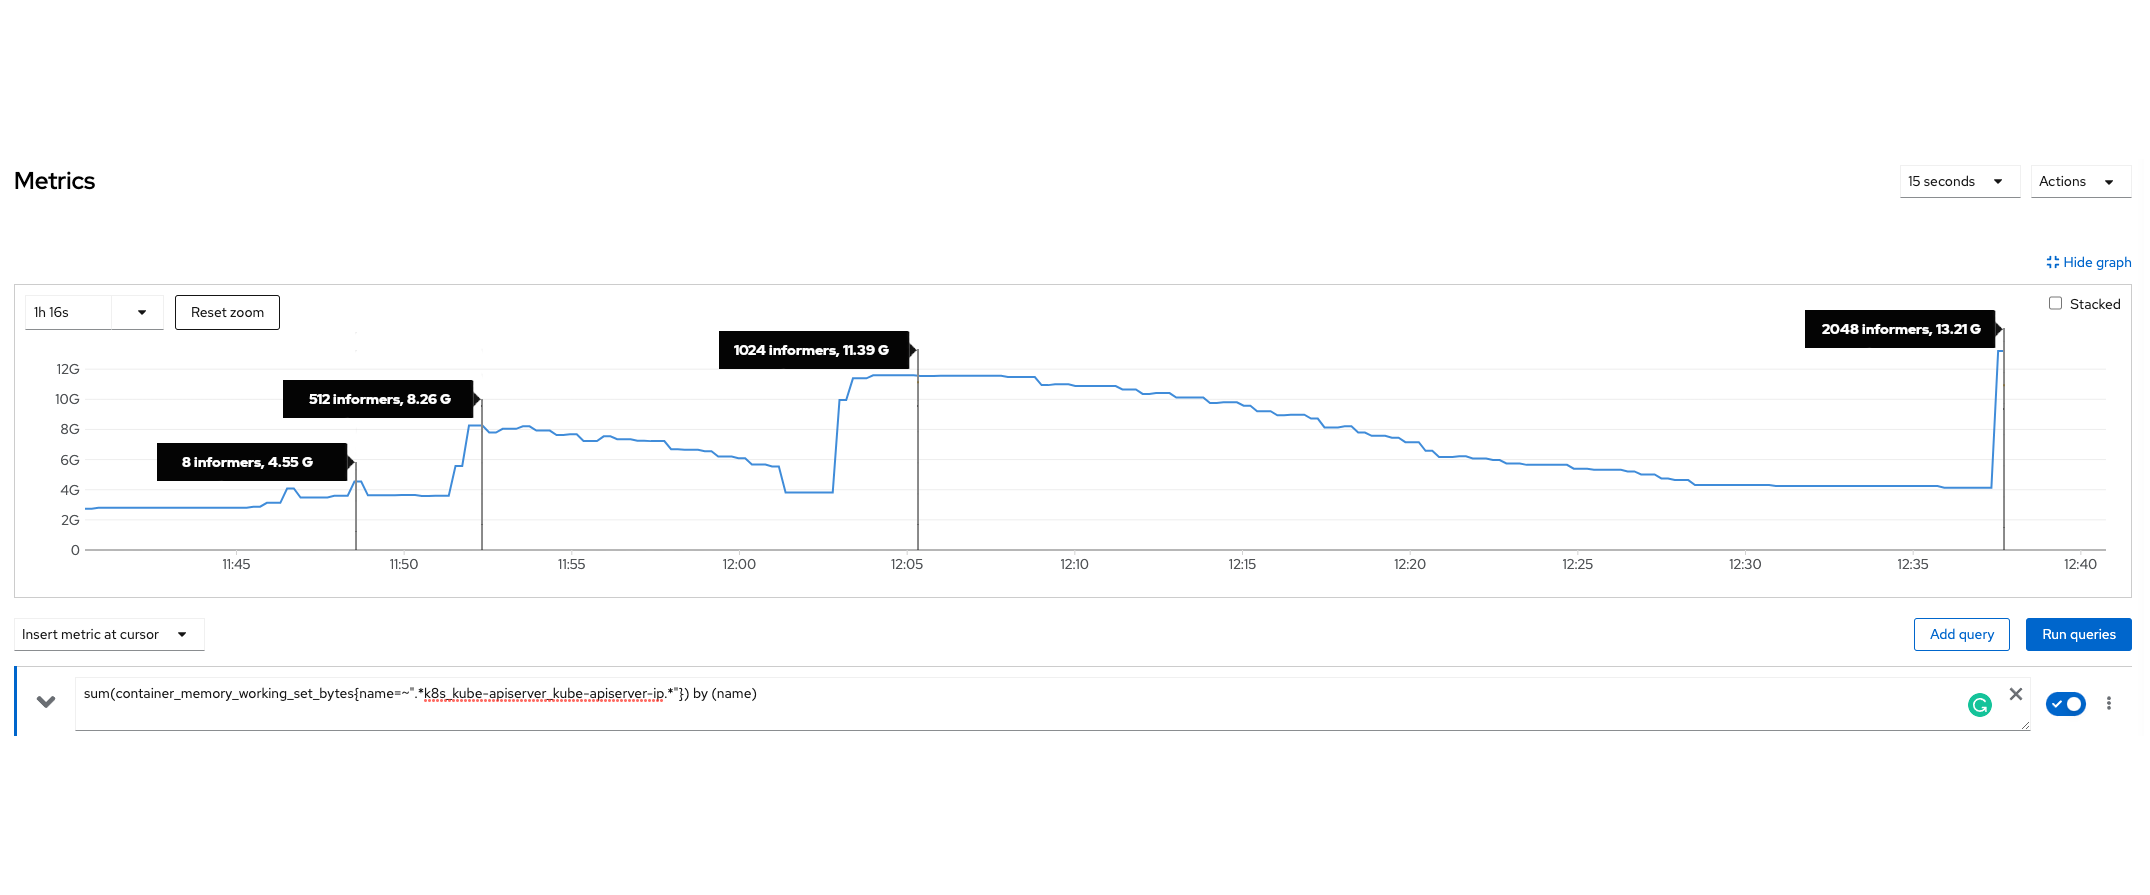The width and height of the screenshot is (2150, 895).
Task: Click the Add query button
Action: coord(1961,634)
